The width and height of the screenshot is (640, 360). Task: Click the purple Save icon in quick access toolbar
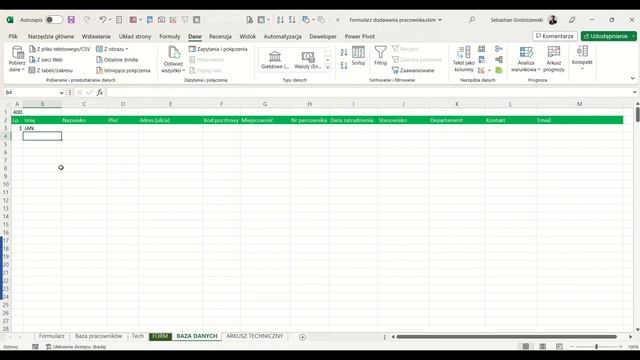[x=71, y=20]
